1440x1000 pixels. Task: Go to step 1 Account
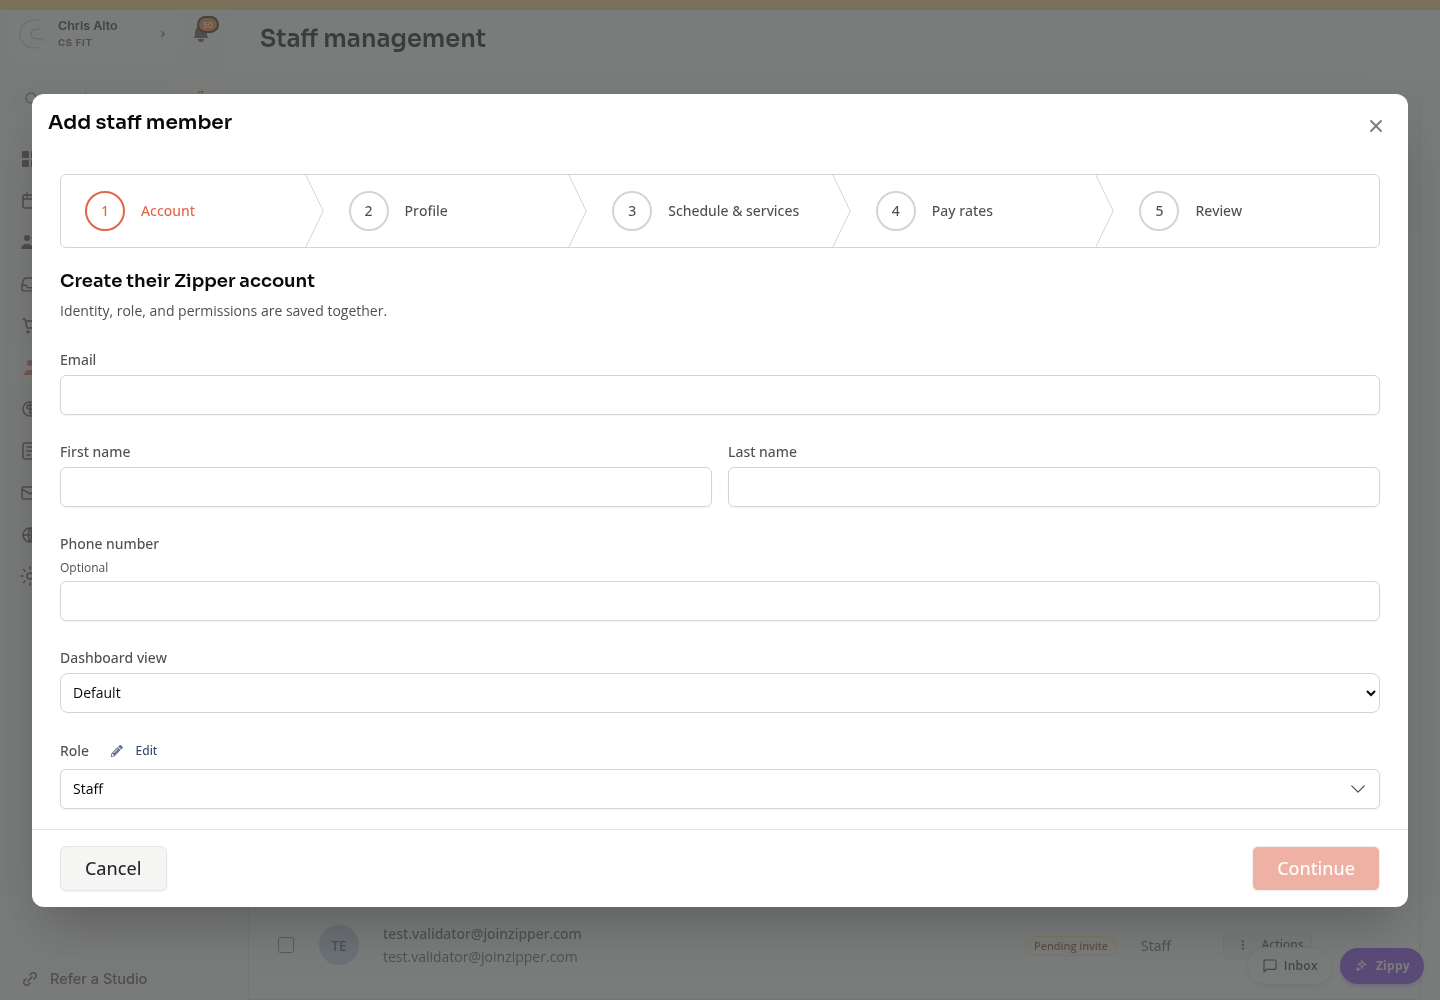click(x=185, y=211)
